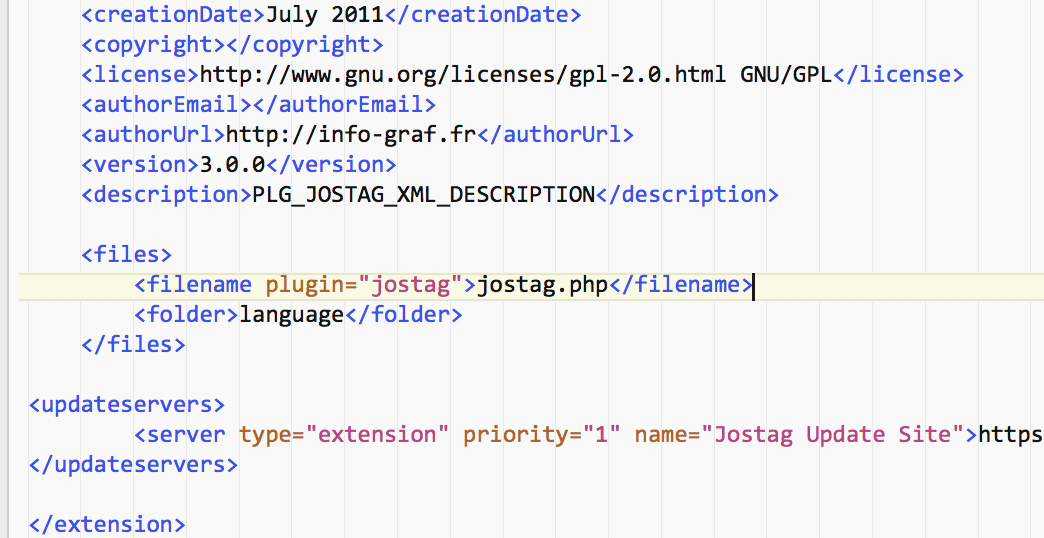Click the closing </version> tag
The width and height of the screenshot is (1044, 538).
click(x=331, y=164)
